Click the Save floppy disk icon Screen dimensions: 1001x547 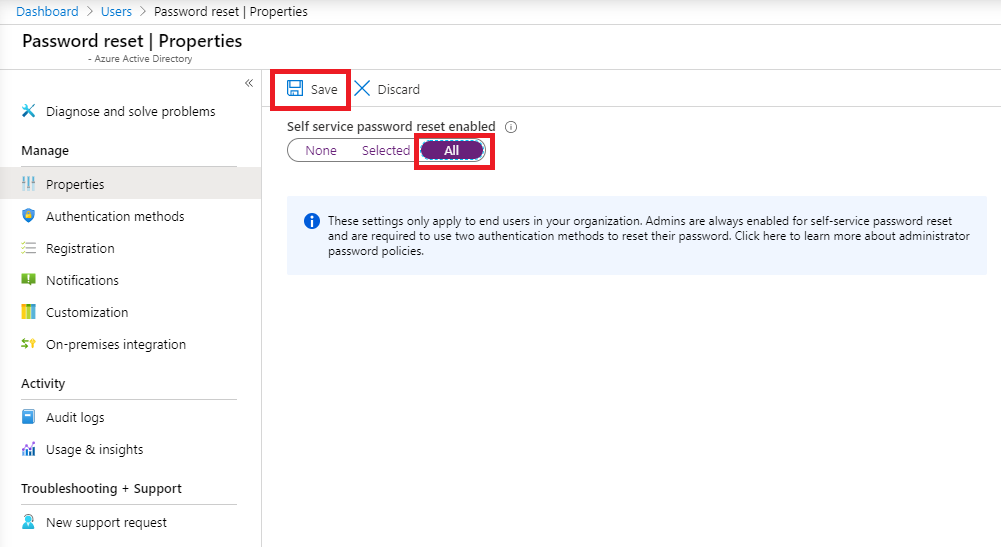[x=295, y=89]
